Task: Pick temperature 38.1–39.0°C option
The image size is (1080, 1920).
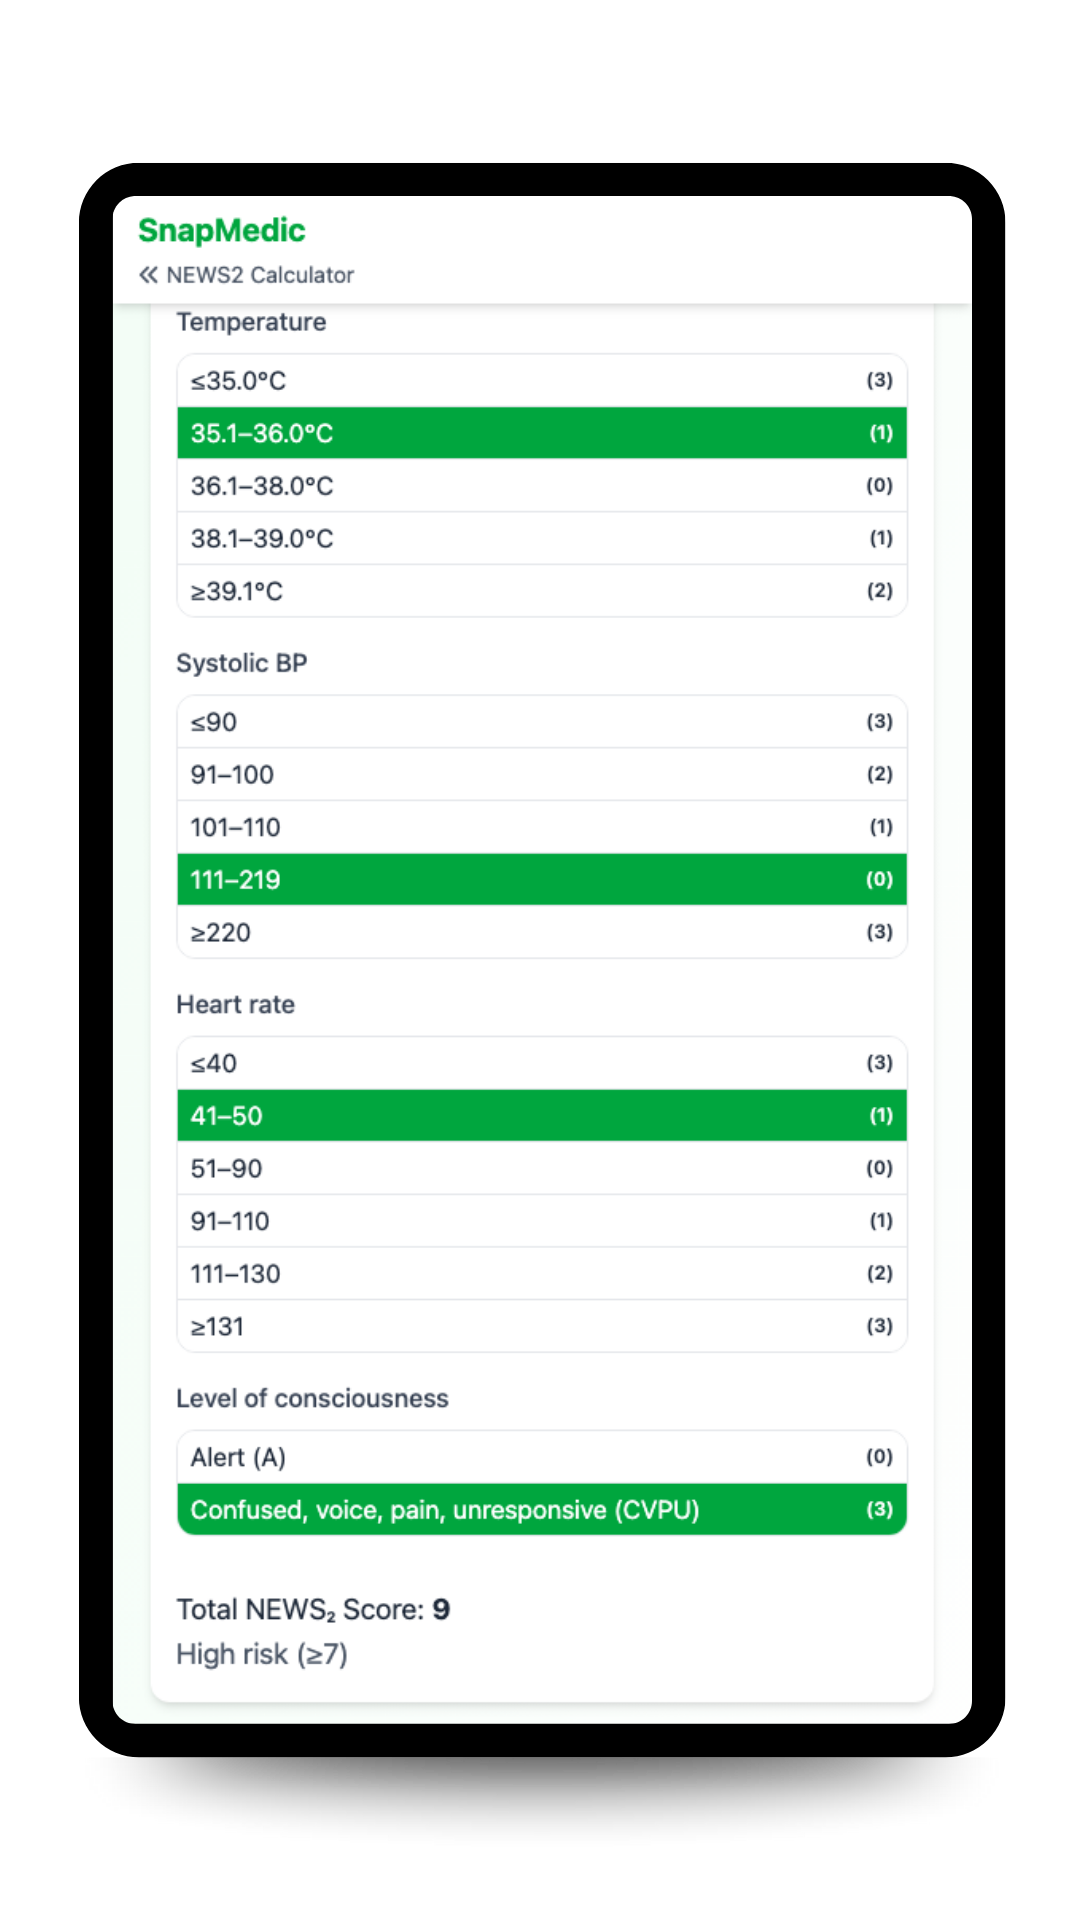Action: click(x=541, y=539)
